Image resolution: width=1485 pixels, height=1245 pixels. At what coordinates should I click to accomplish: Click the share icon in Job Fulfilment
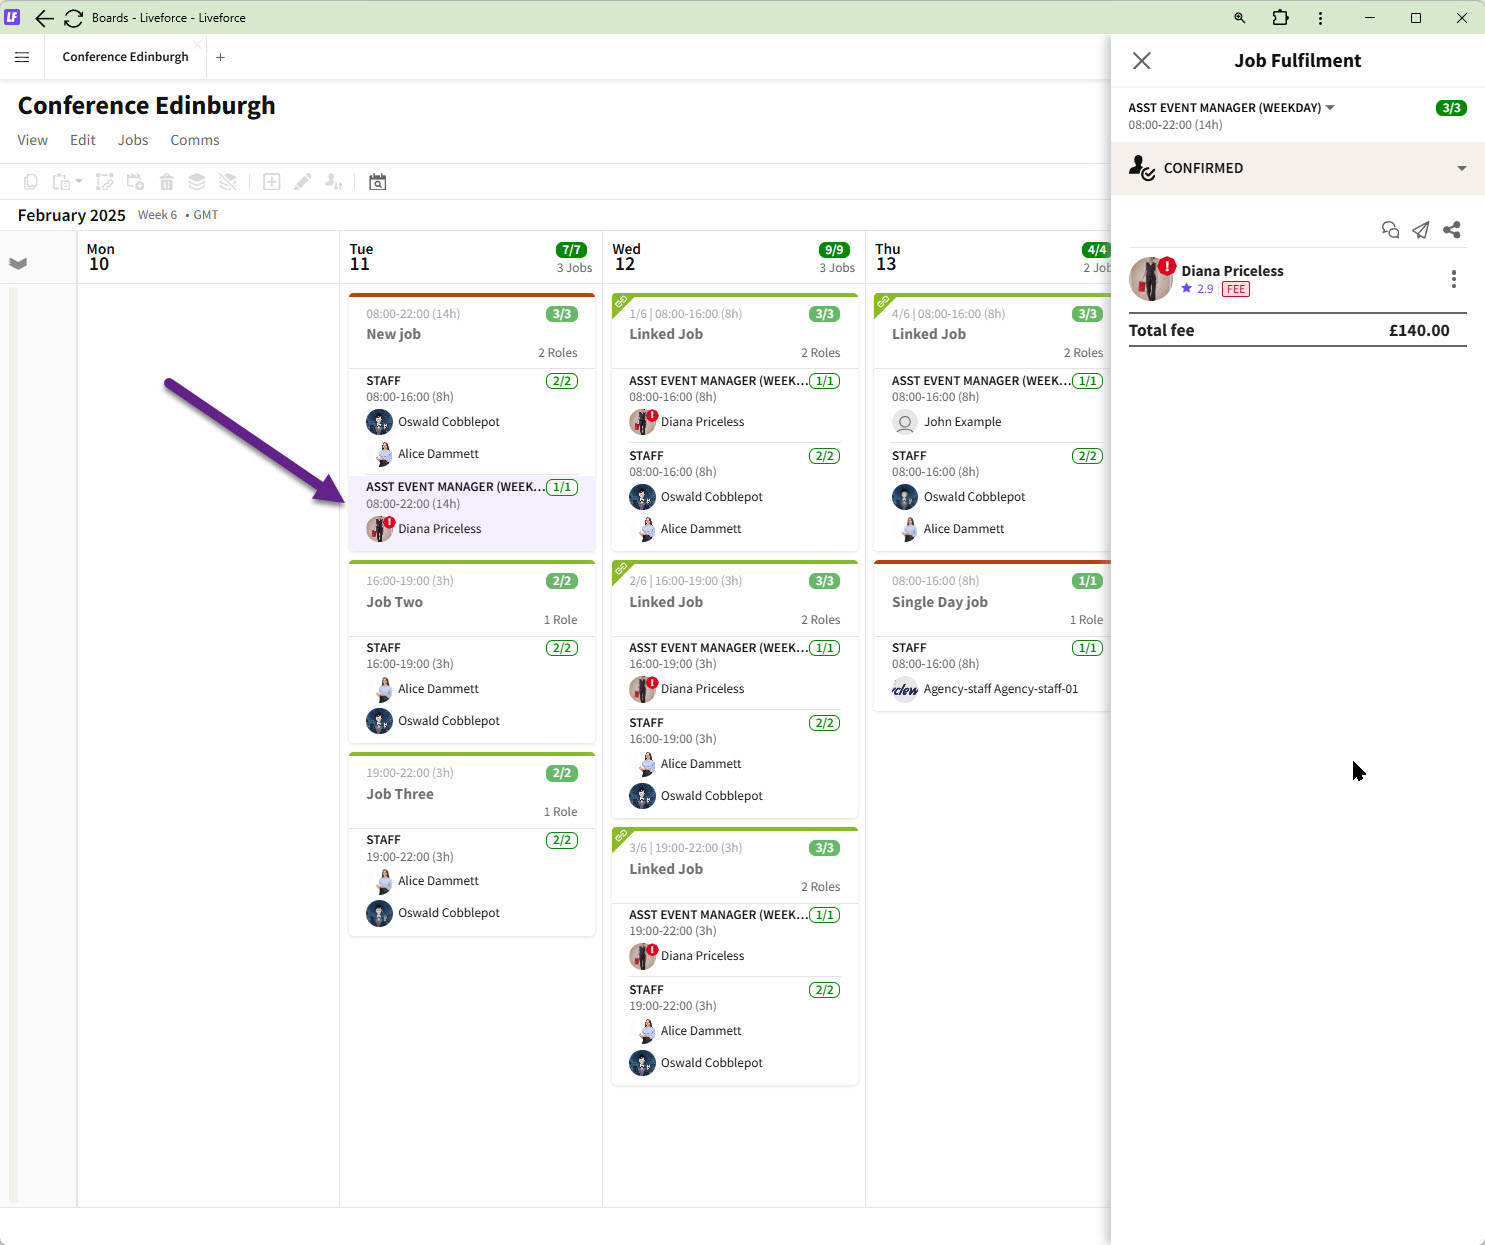(1452, 230)
